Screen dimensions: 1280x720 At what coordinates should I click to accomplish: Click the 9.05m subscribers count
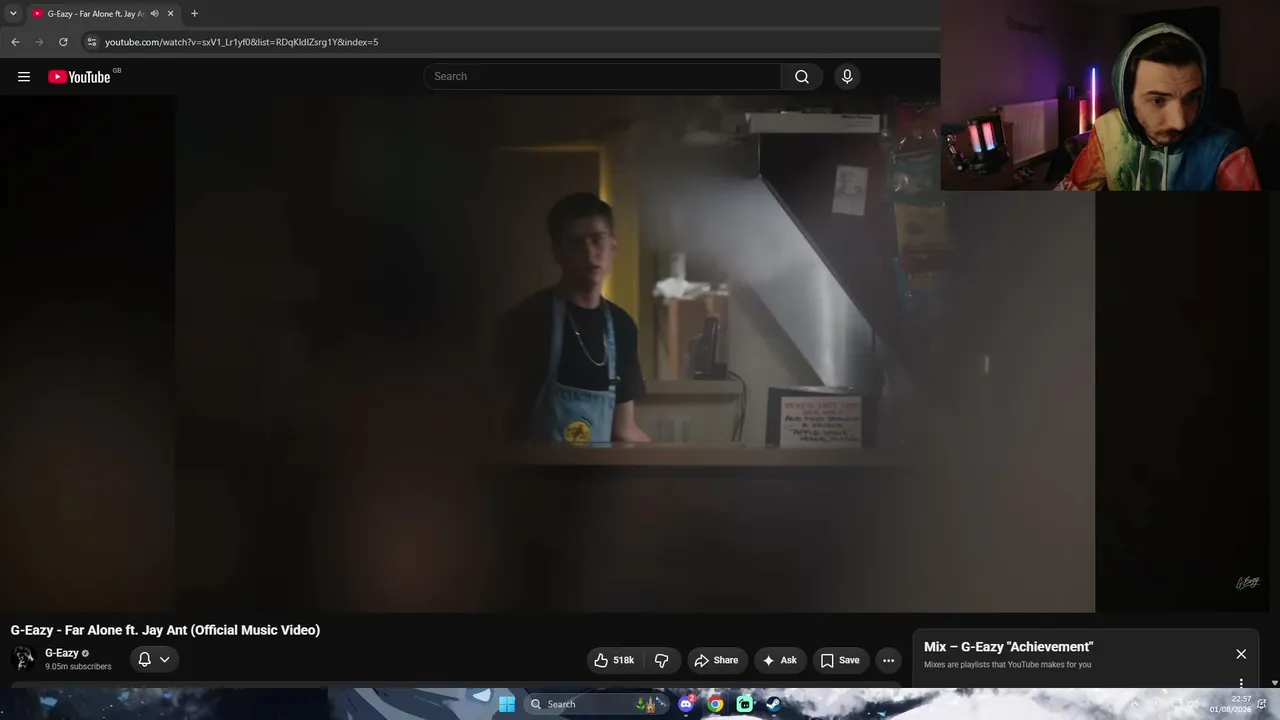point(78,667)
